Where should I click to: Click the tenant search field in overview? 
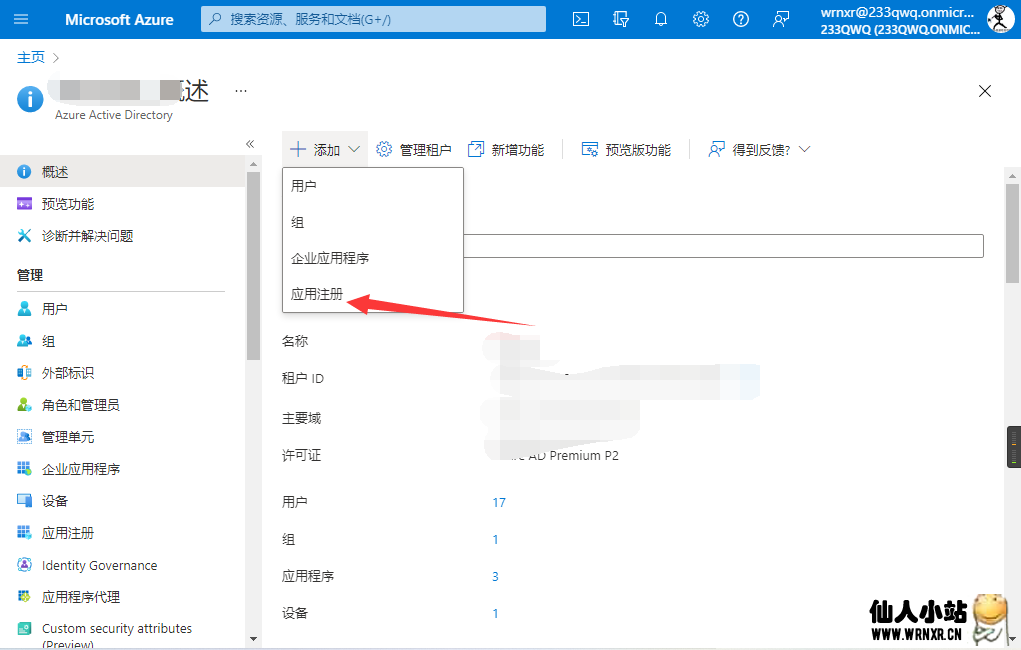[x=723, y=246]
